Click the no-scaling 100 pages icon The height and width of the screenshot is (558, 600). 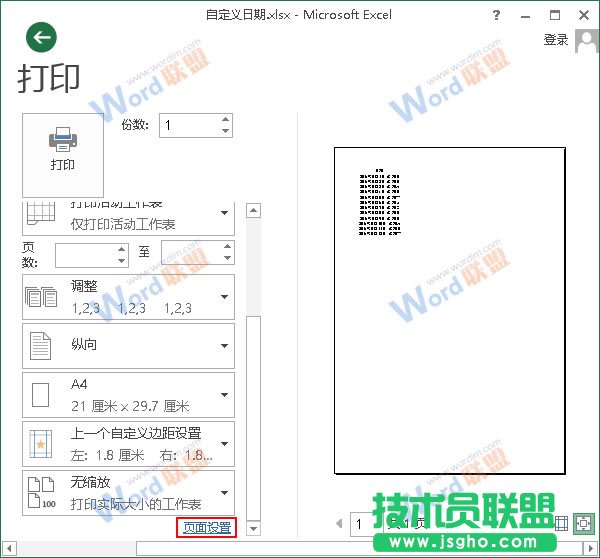pyautogui.click(x=41, y=493)
